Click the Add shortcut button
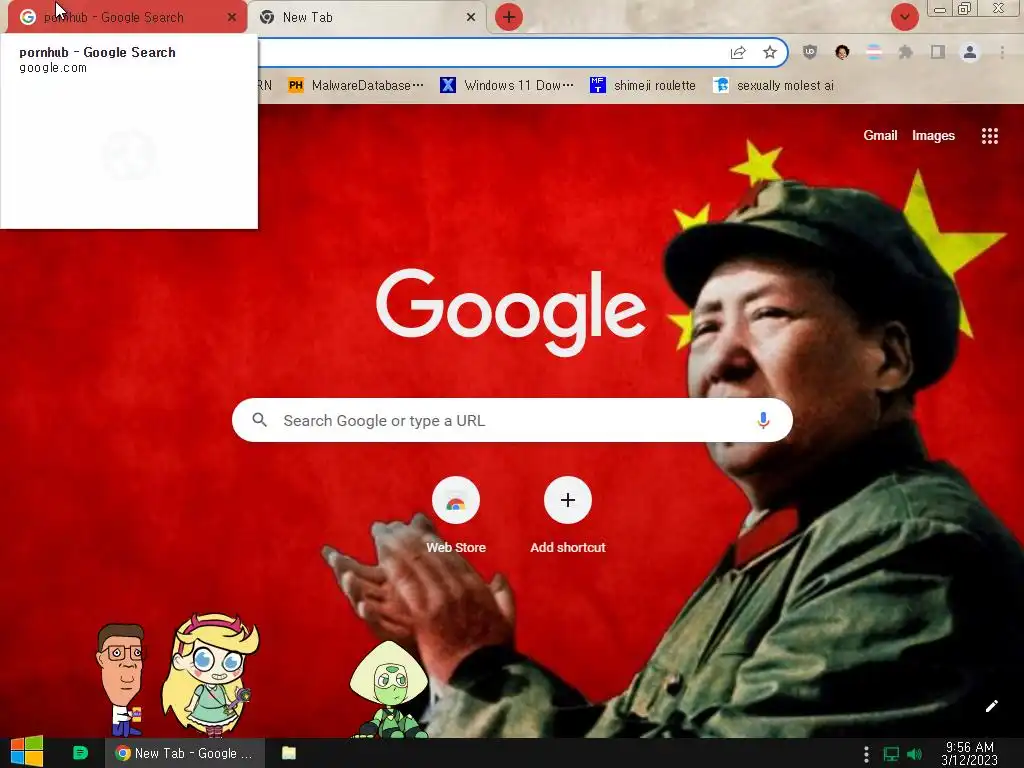 (x=568, y=515)
